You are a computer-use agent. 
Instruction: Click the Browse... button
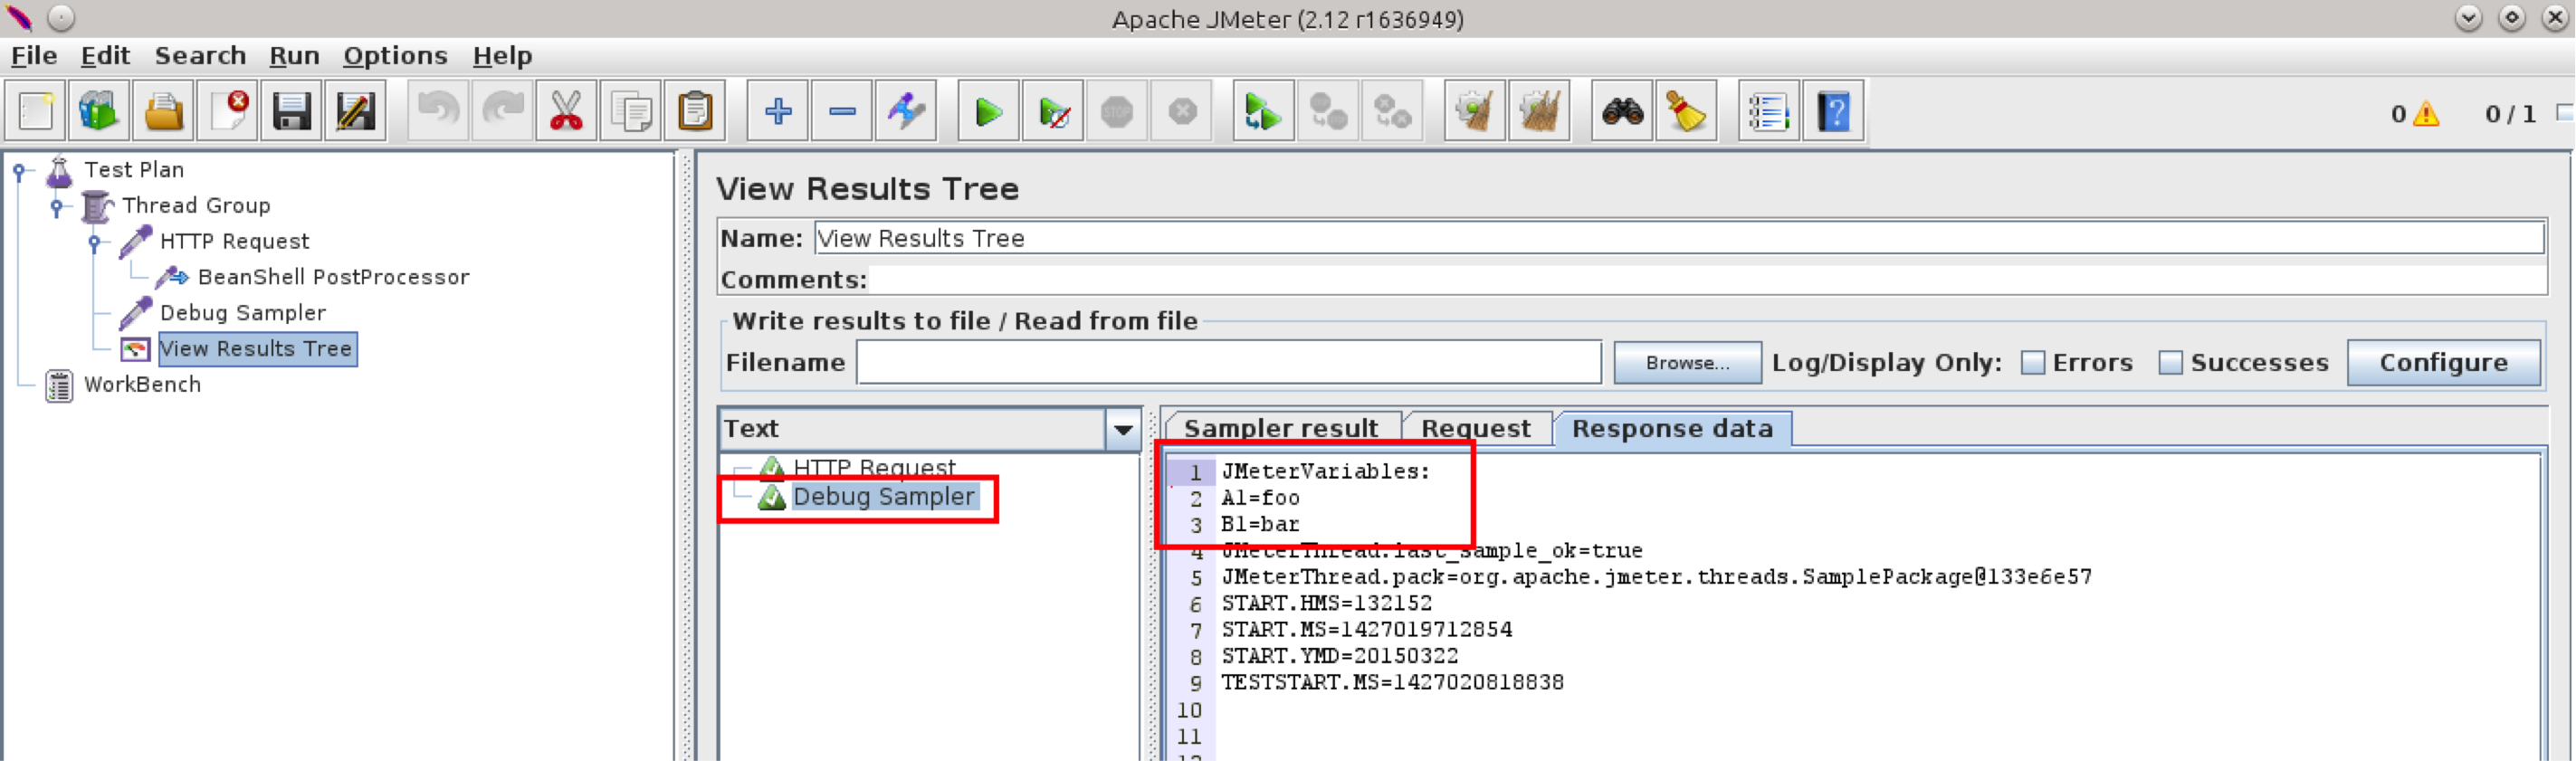[x=1688, y=363]
